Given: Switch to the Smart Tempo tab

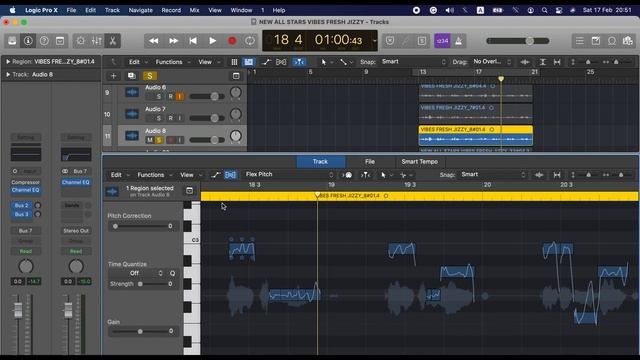Looking at the screenshot, I should (419, 162).
